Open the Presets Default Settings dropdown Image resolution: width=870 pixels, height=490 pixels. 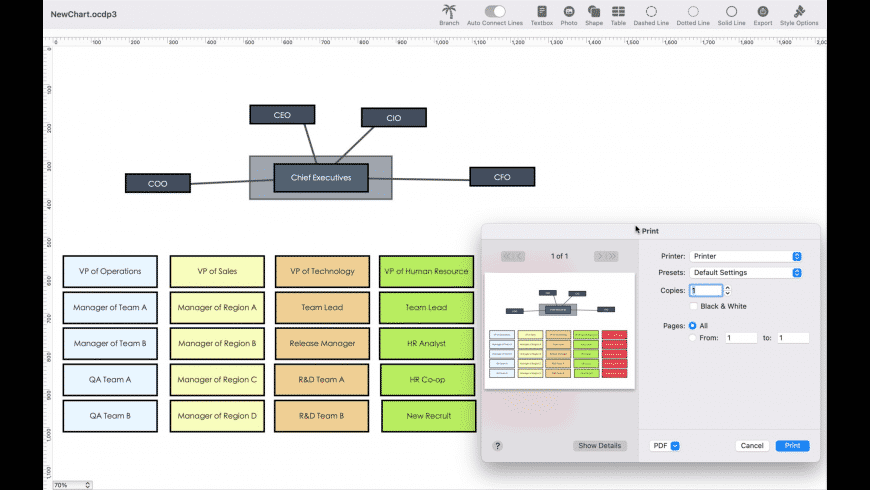coord(746,272)
